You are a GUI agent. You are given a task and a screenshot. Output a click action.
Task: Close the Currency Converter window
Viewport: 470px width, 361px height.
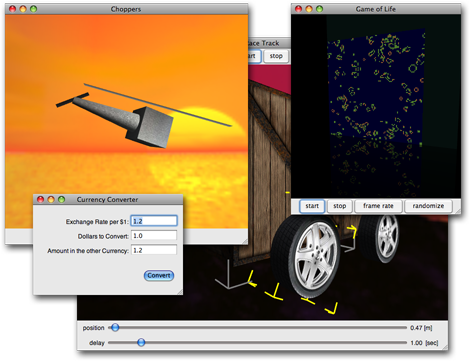40,199
